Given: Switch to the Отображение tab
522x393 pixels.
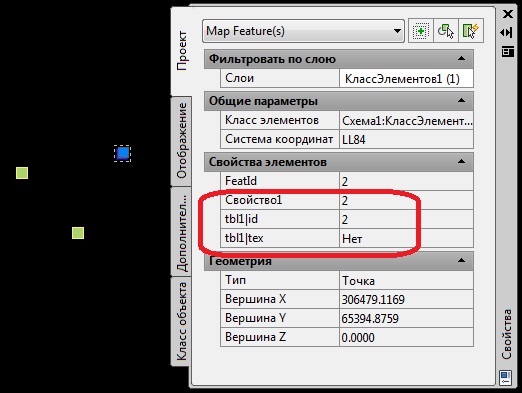Looking at the screenshot, I should click(182, 141).
